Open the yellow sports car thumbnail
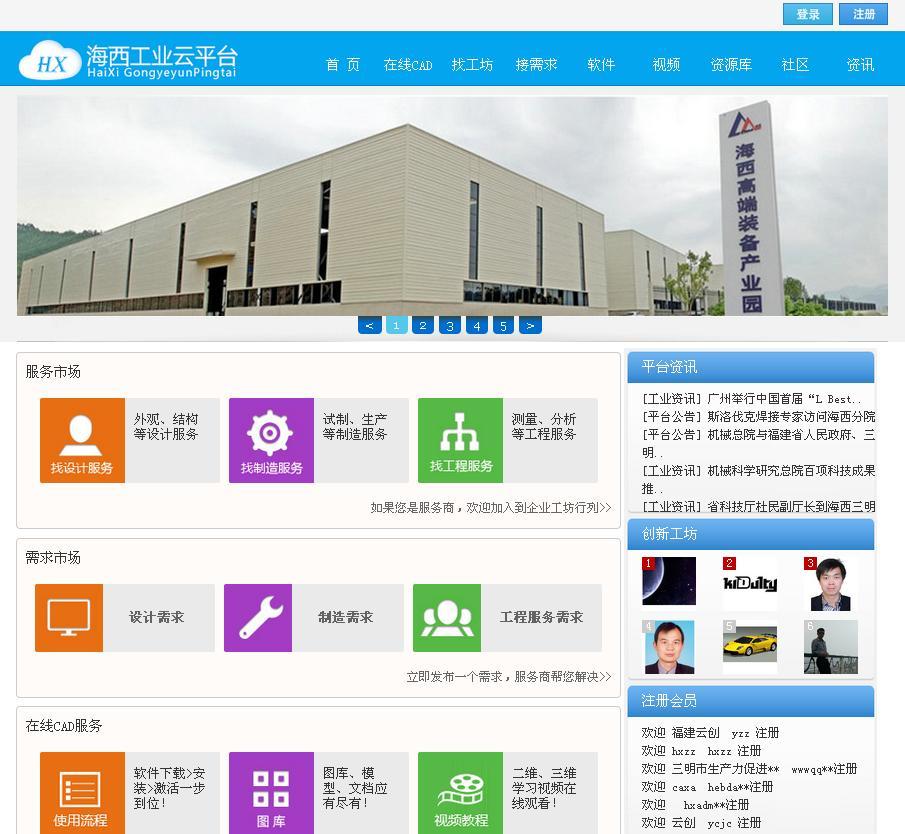 [750, 646]
